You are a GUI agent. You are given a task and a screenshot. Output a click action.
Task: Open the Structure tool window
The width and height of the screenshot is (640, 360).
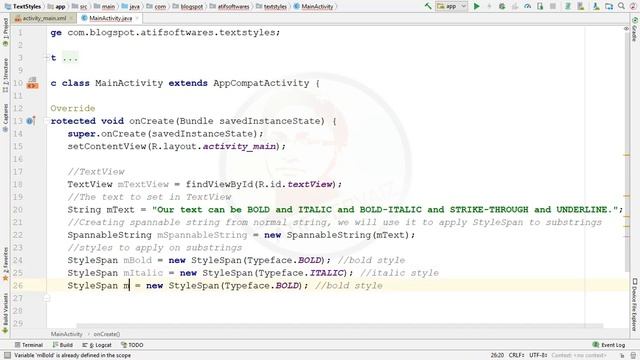click(5, 76)
